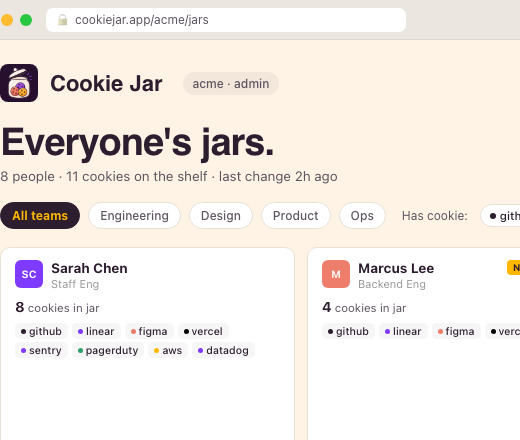Viewport: 520px width, 440px height.
Task: Click the 'Backend Eng' role text
Action: [392, 284]
